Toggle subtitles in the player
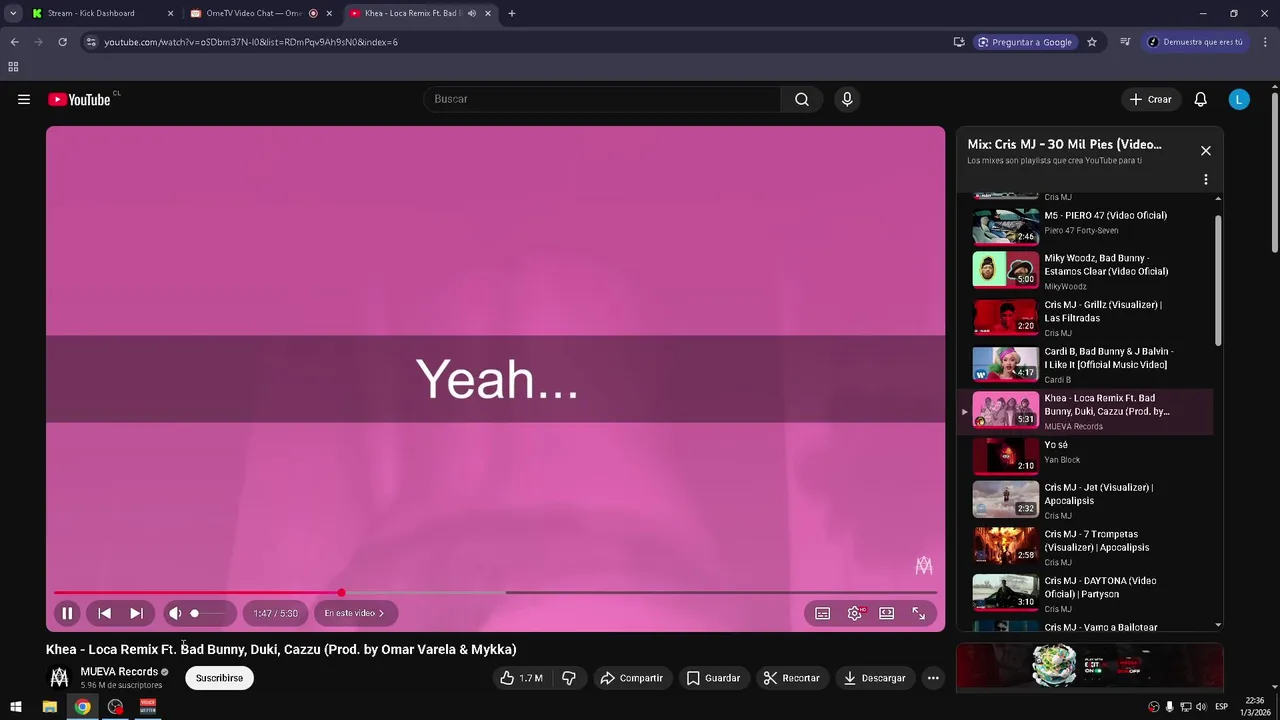The height and width of the screenshot is (720, 1280). (x=822, y=613)
